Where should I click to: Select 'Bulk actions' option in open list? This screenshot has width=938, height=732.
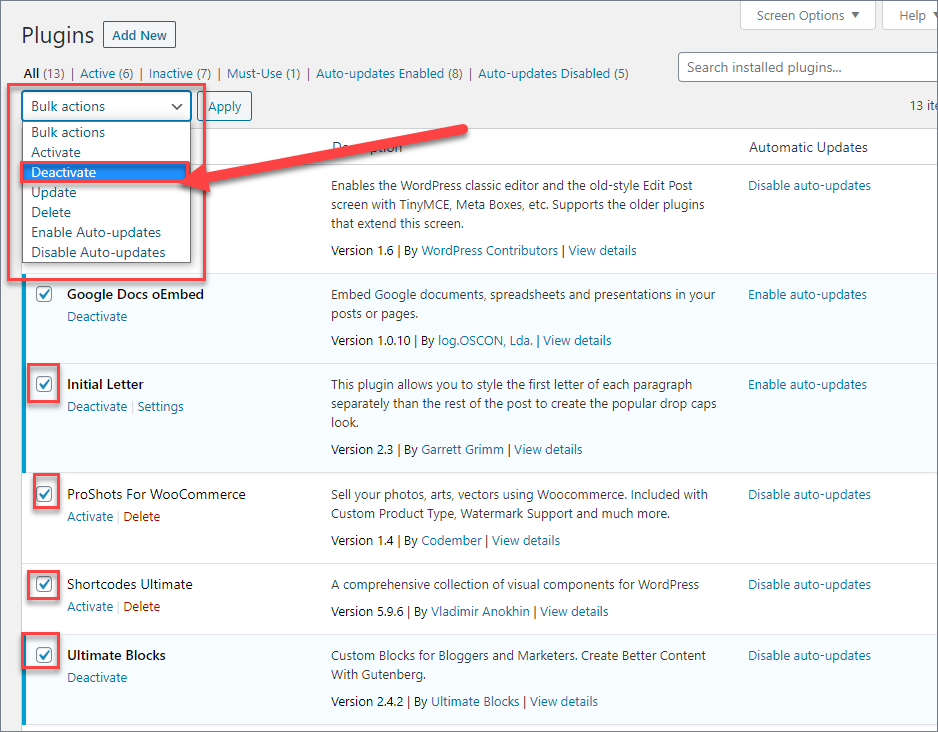point(106,132)
